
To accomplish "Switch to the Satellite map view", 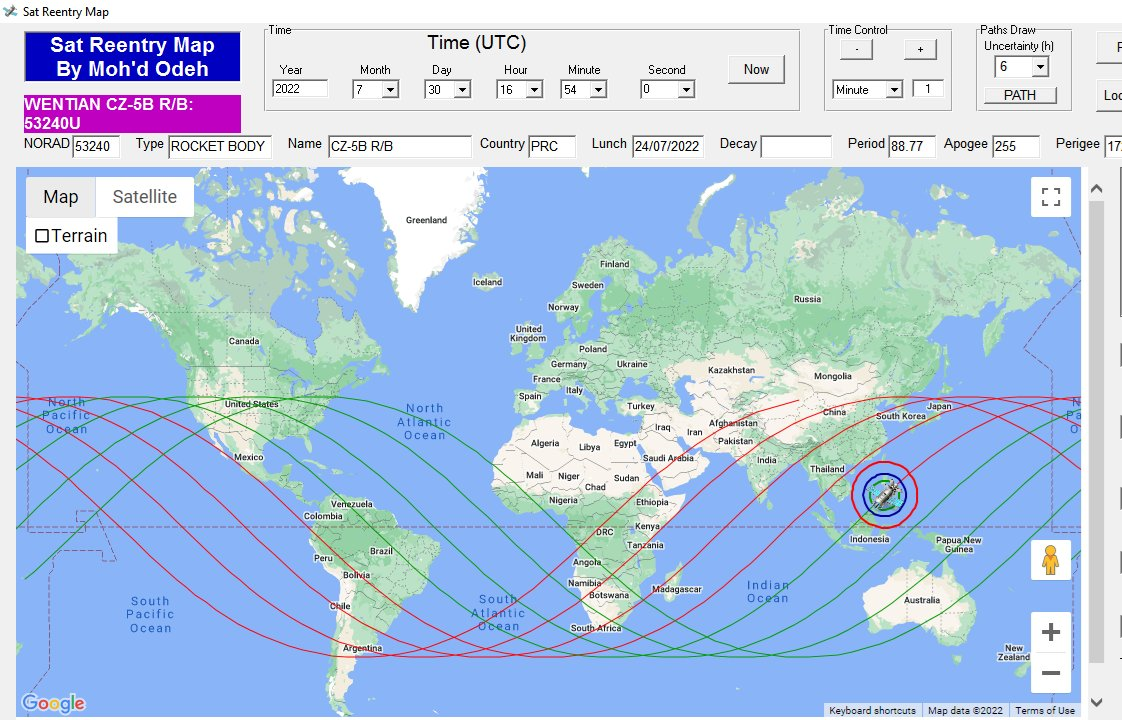I will pyautogui.click(x=145, y=197).
